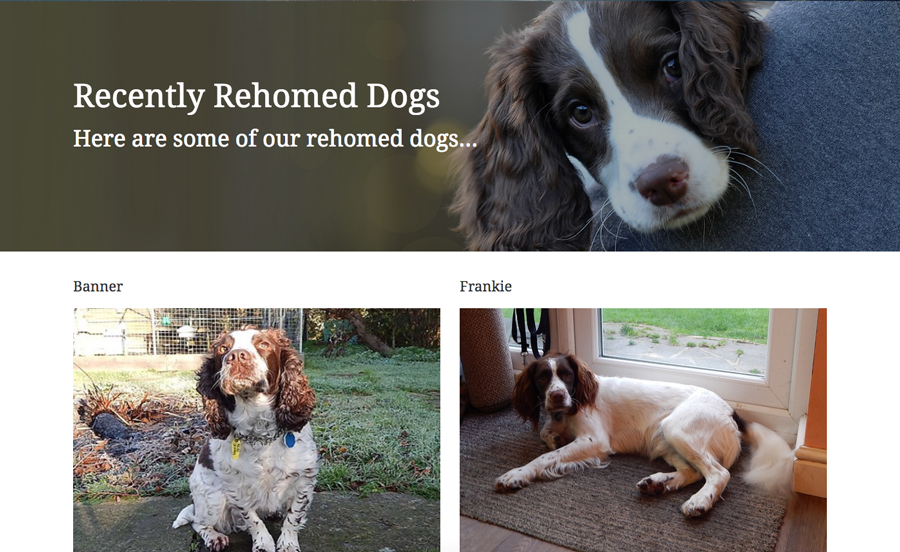The image size is (900, 552).
Task: Select the Recently Rehomed Dogs heading
Action: pos(256,96)
